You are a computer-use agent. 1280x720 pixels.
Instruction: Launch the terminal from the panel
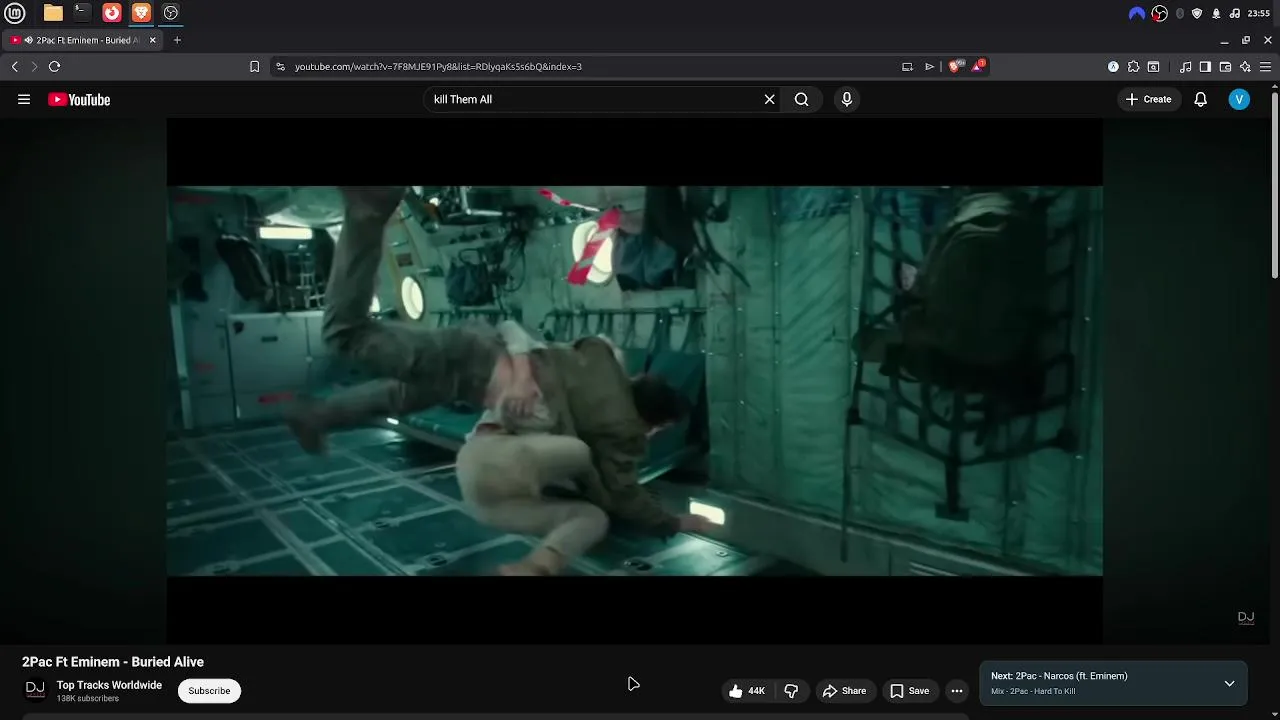(x=82, y=13)
